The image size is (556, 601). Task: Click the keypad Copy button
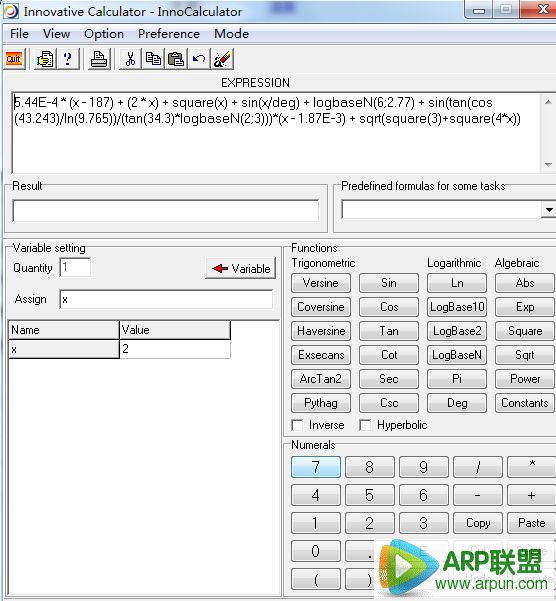[477, 523]
